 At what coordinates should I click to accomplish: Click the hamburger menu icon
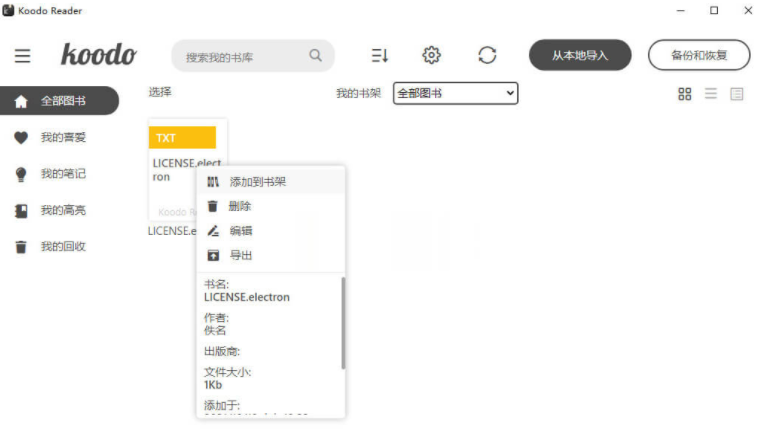[x=22, y=56]
